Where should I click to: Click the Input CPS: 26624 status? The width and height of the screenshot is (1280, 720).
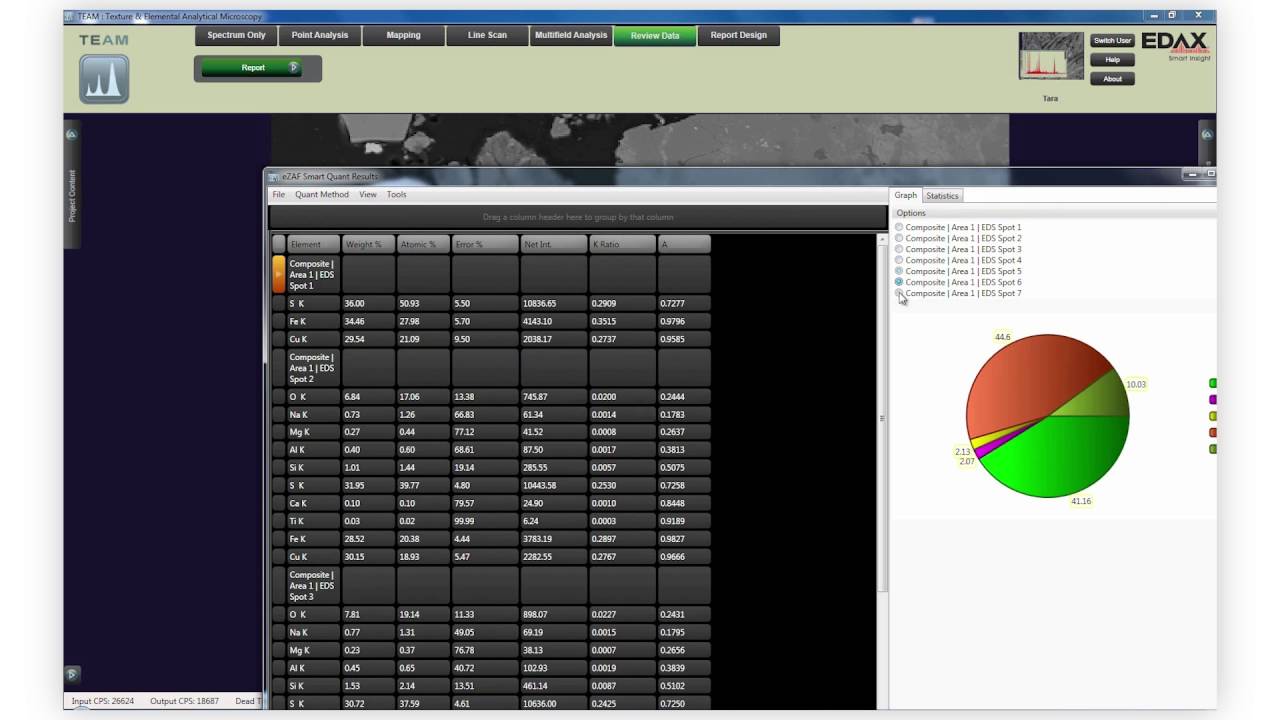(103, 701)
